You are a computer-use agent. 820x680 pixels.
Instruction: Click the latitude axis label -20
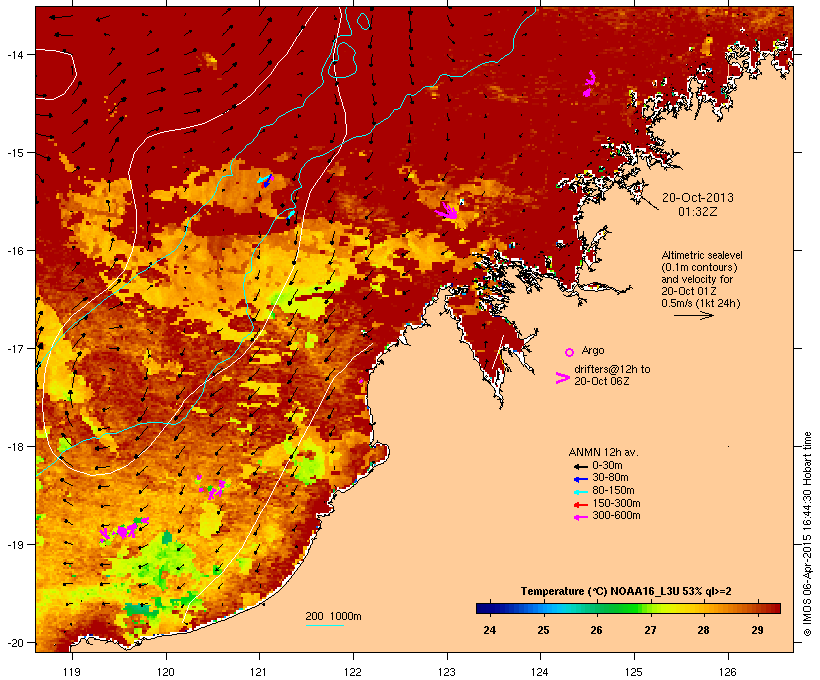pos(15,642)
